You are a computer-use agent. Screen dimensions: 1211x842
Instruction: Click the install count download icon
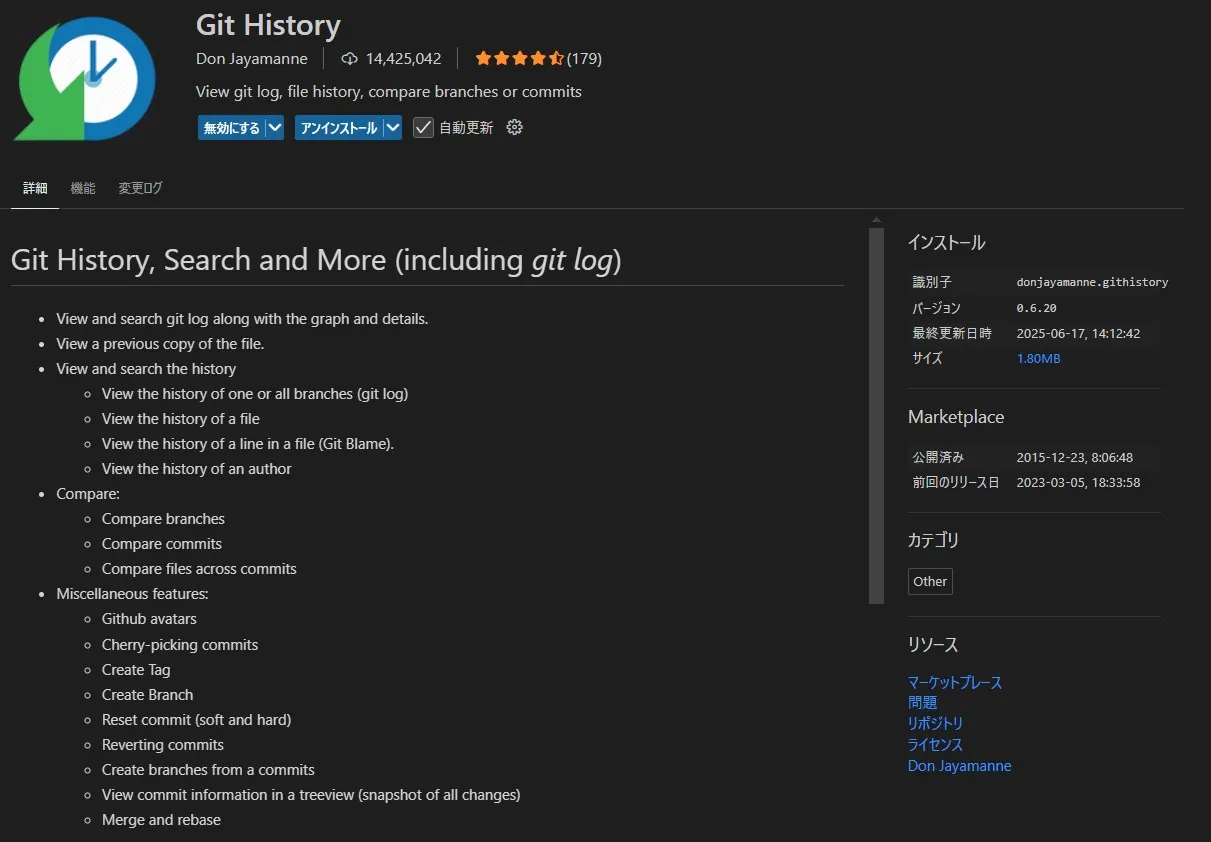[349, 59]
